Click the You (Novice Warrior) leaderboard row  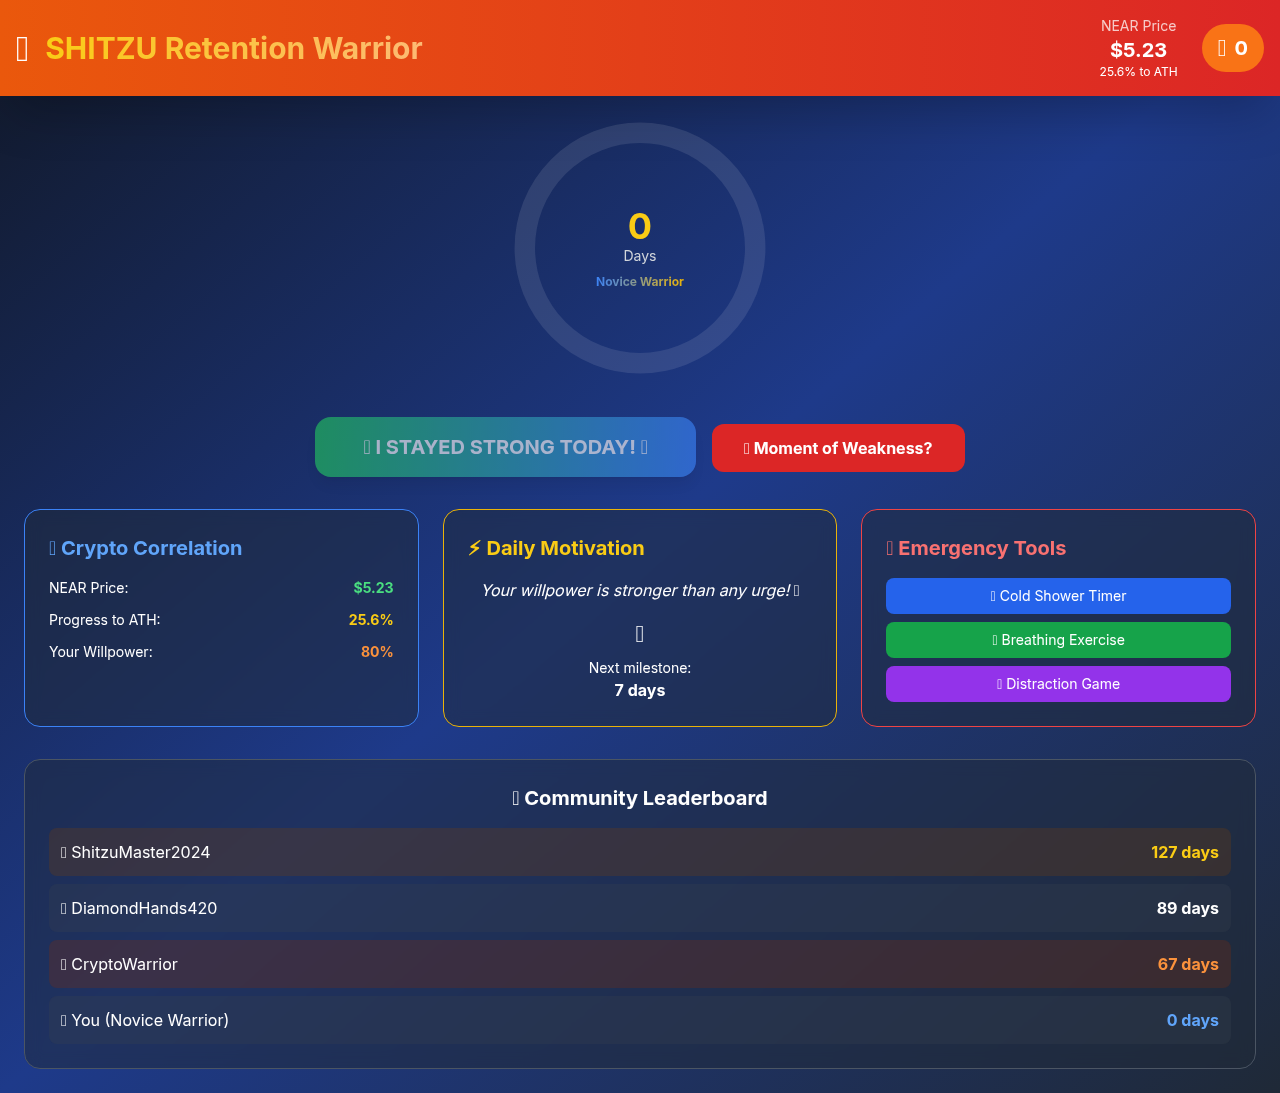(x=640, y=1020)
